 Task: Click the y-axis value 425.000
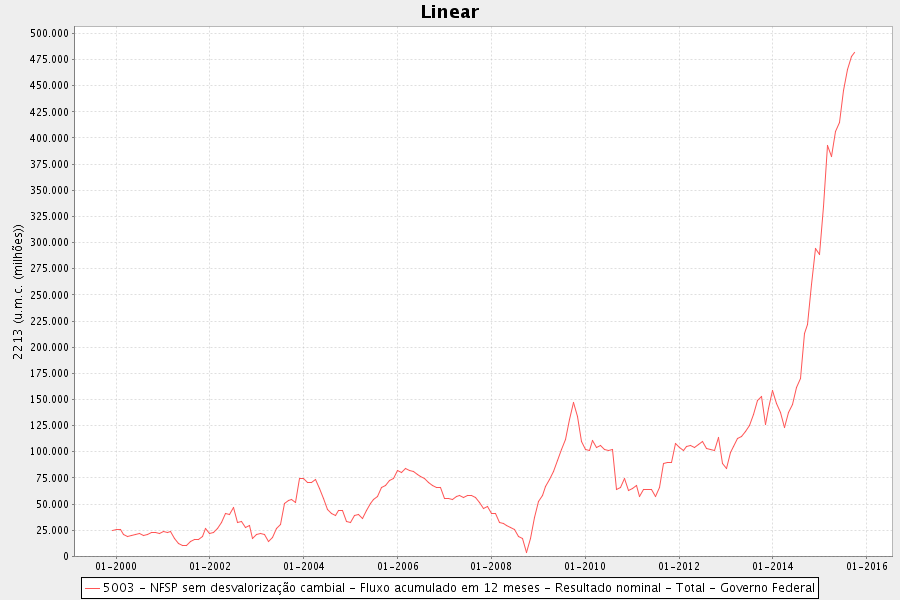click(x=49, y=112)
